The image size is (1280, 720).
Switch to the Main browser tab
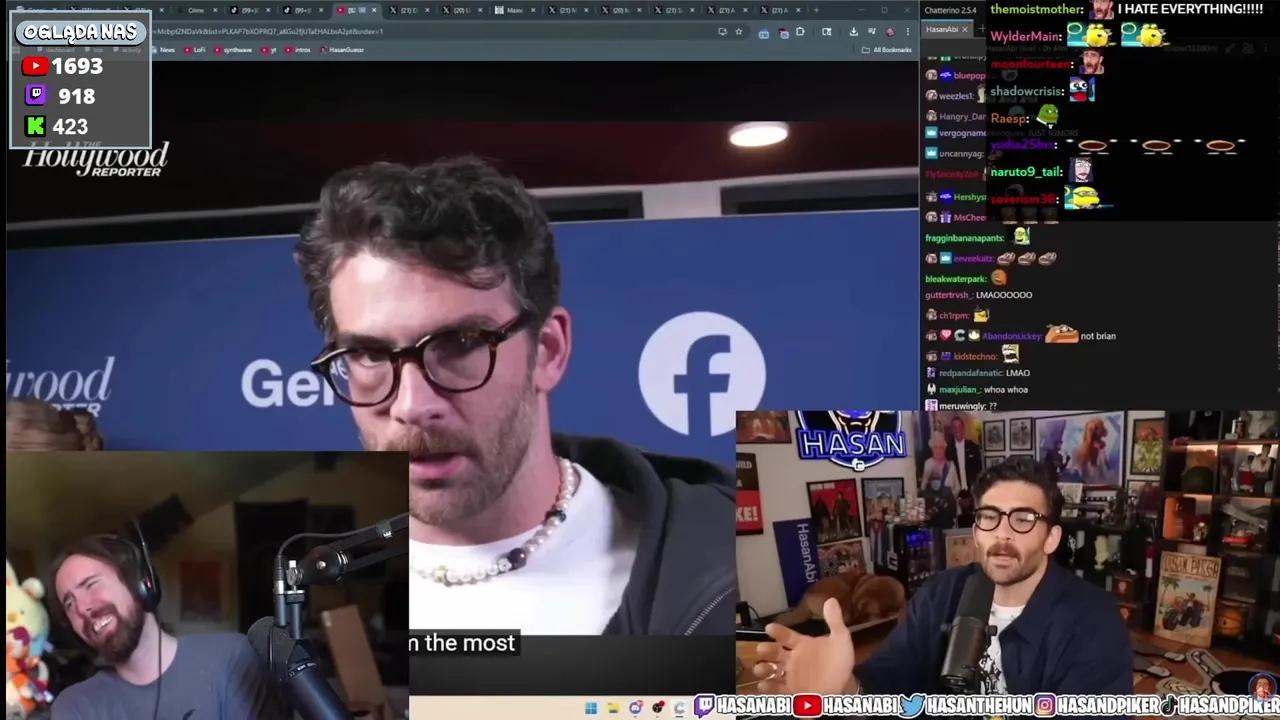click(x=514, y=10)
